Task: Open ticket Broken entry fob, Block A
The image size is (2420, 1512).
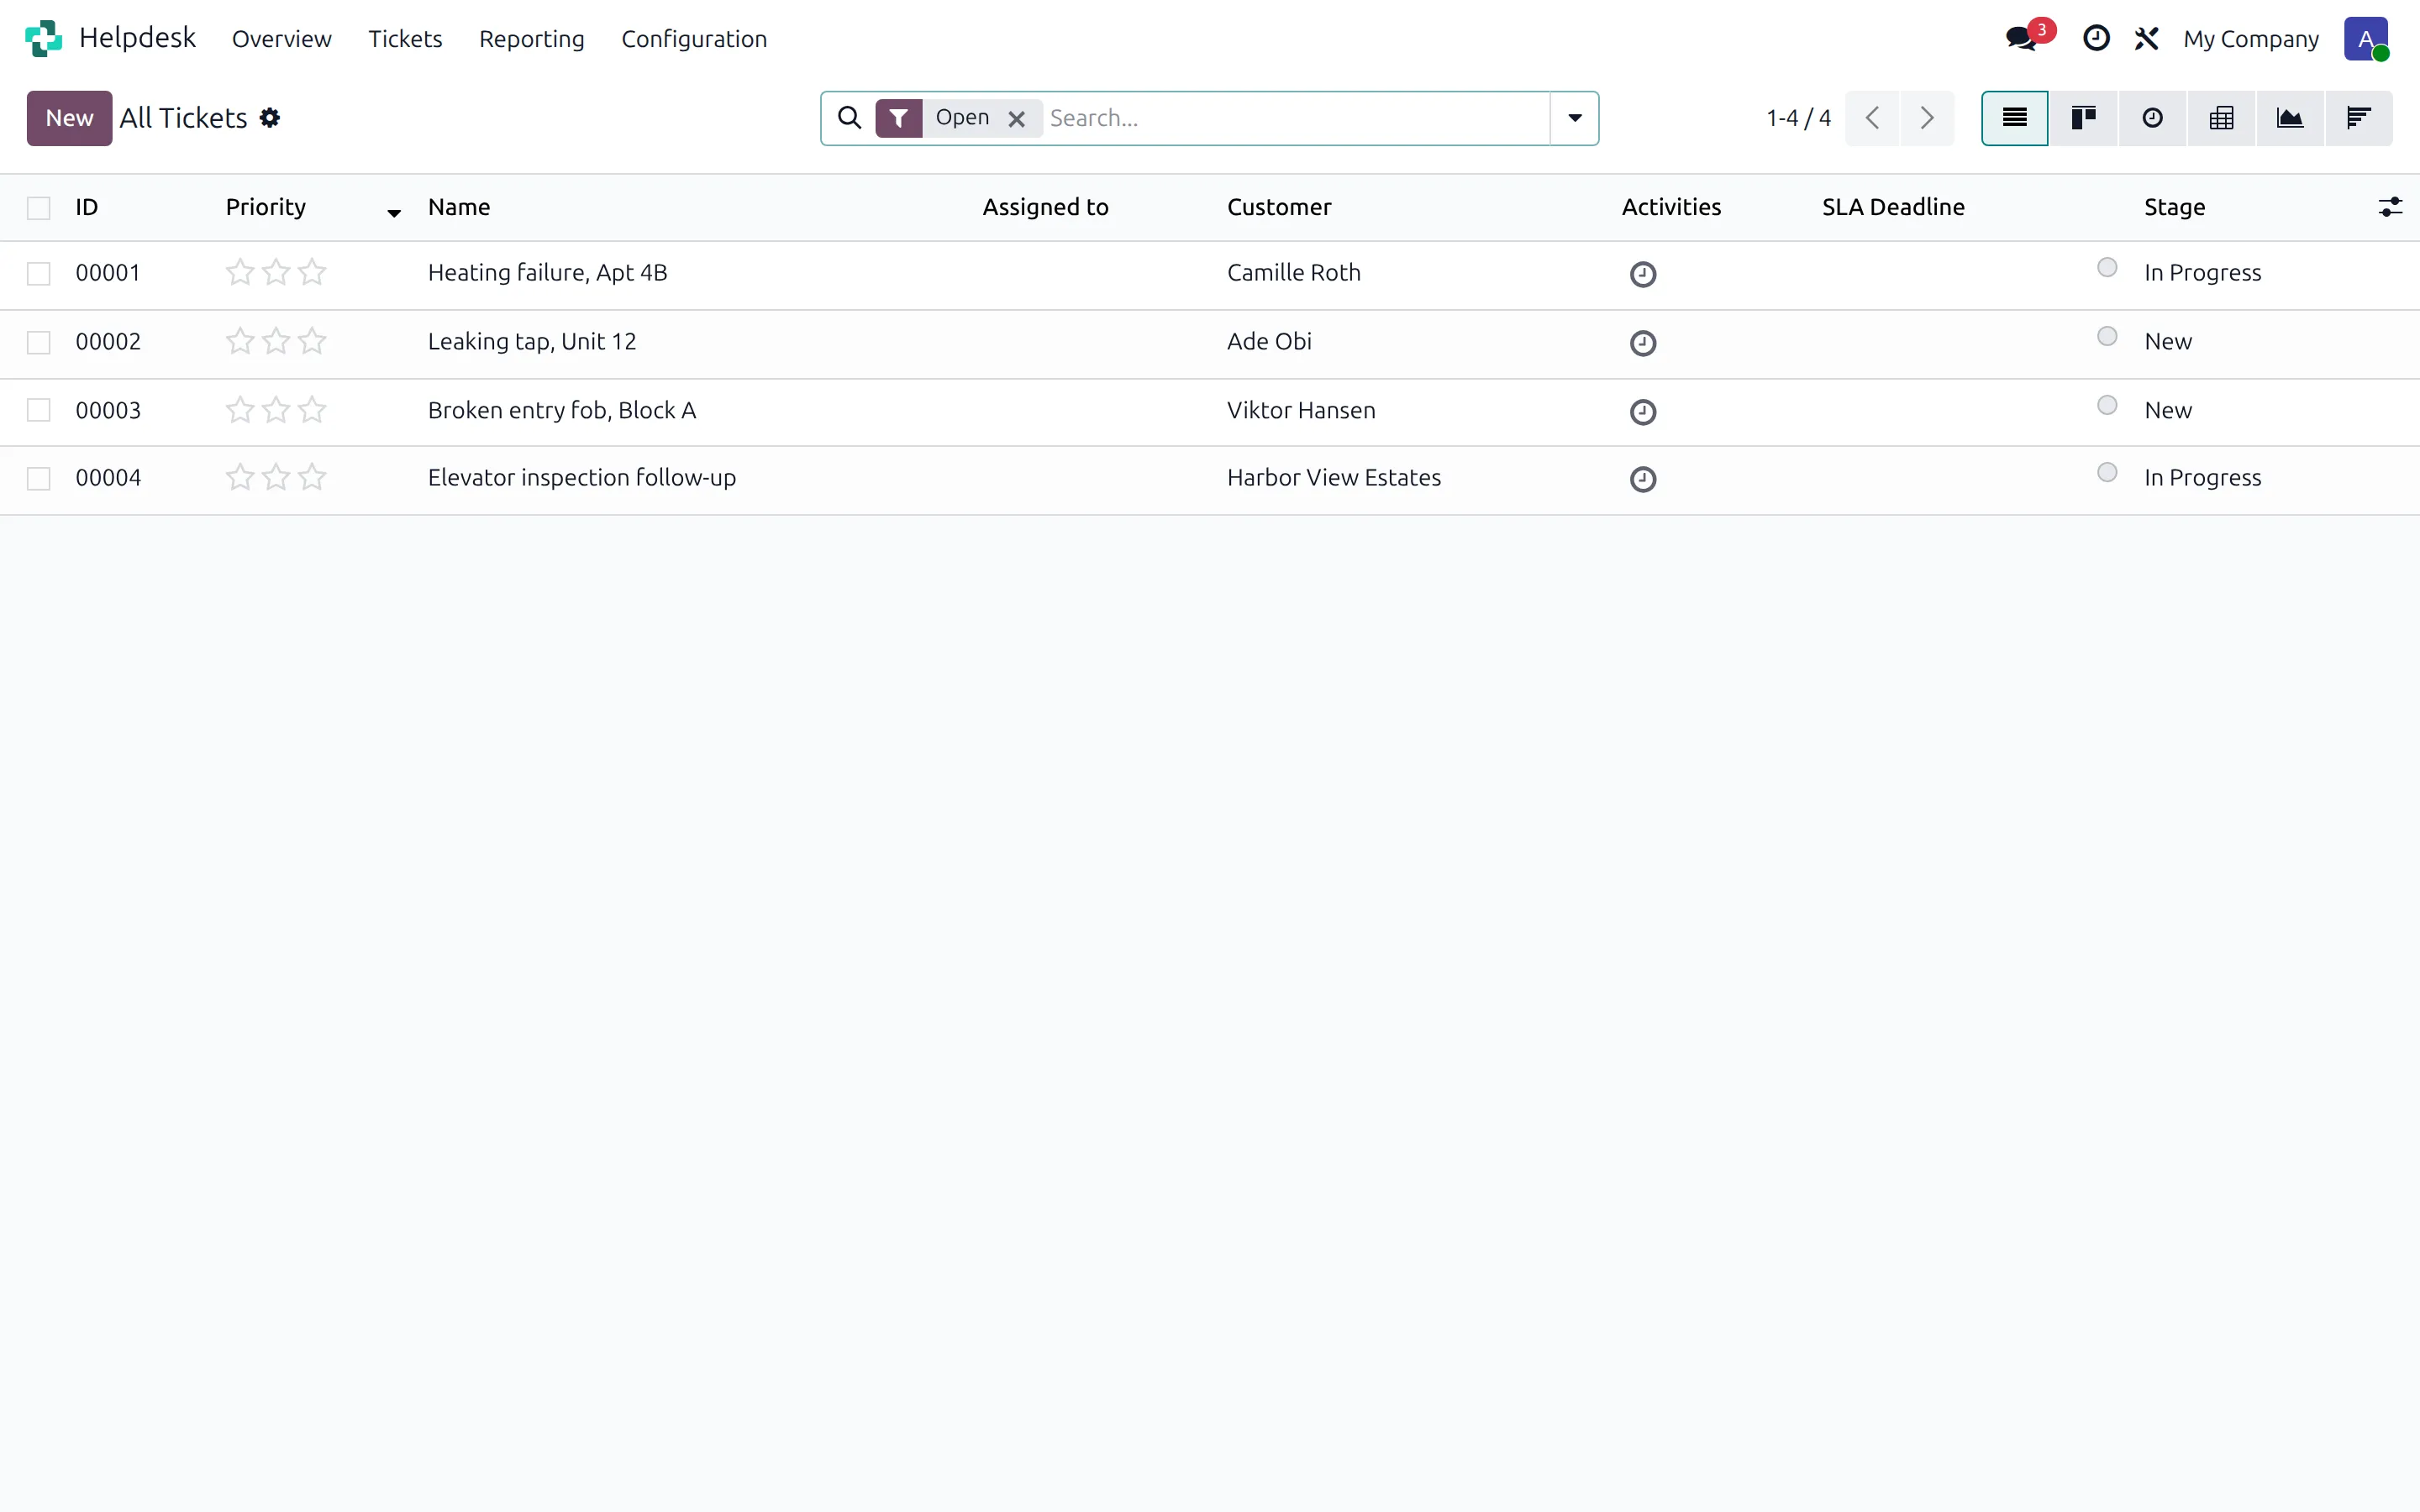Action: pyautogui.click(x=562, y=410)
